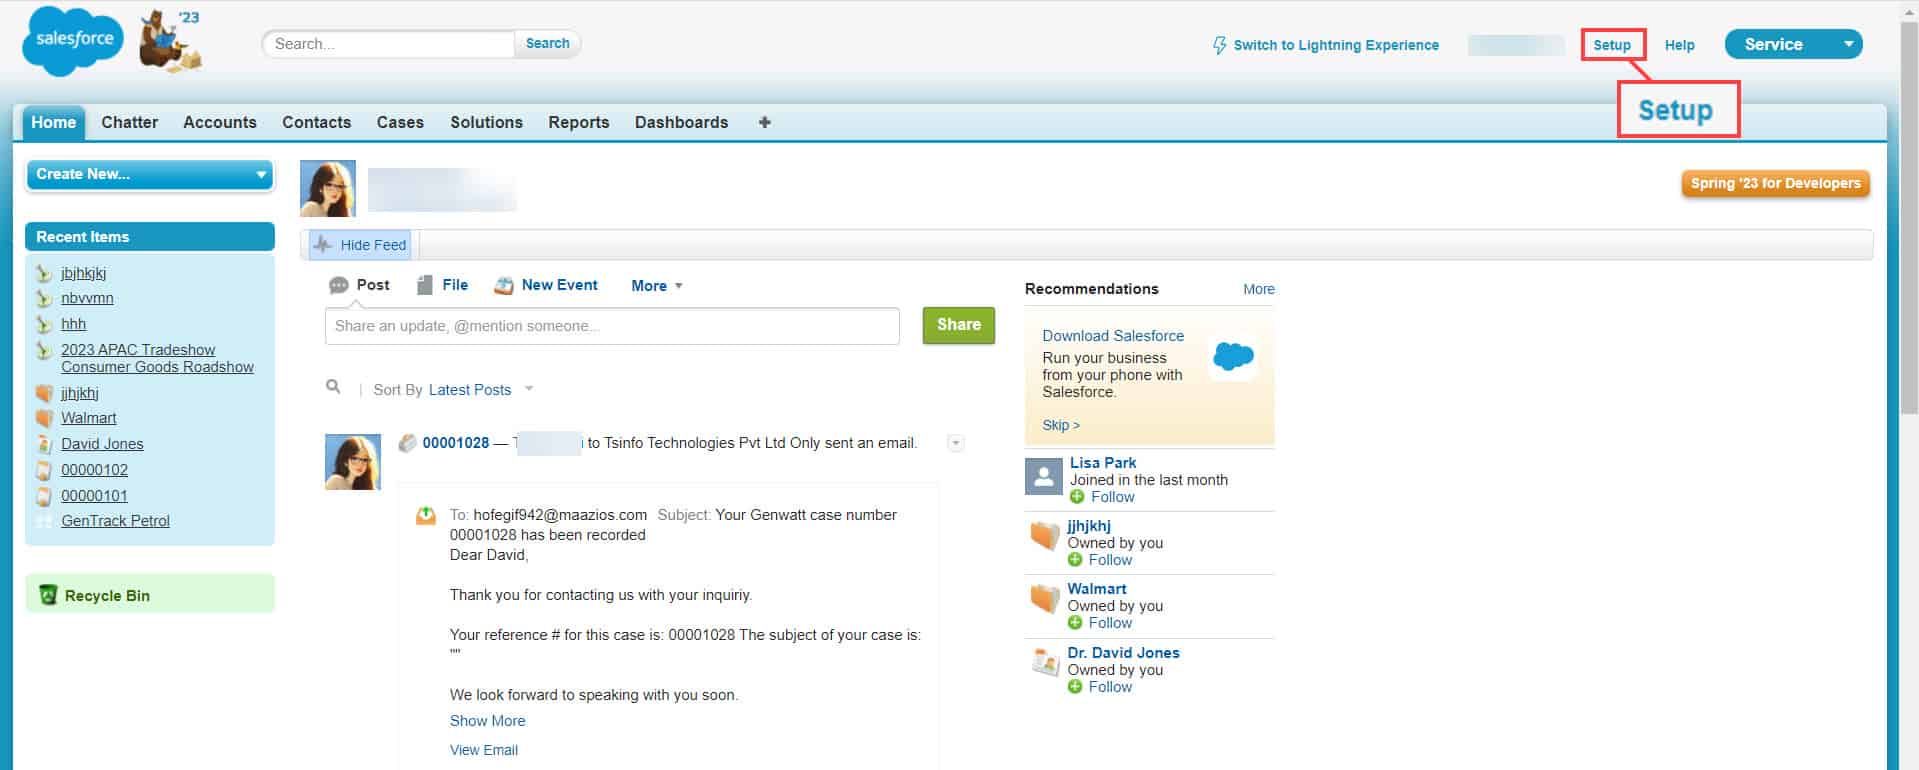Expand the More publisher actions menu
1919x770 pixels.
[657, 286]
